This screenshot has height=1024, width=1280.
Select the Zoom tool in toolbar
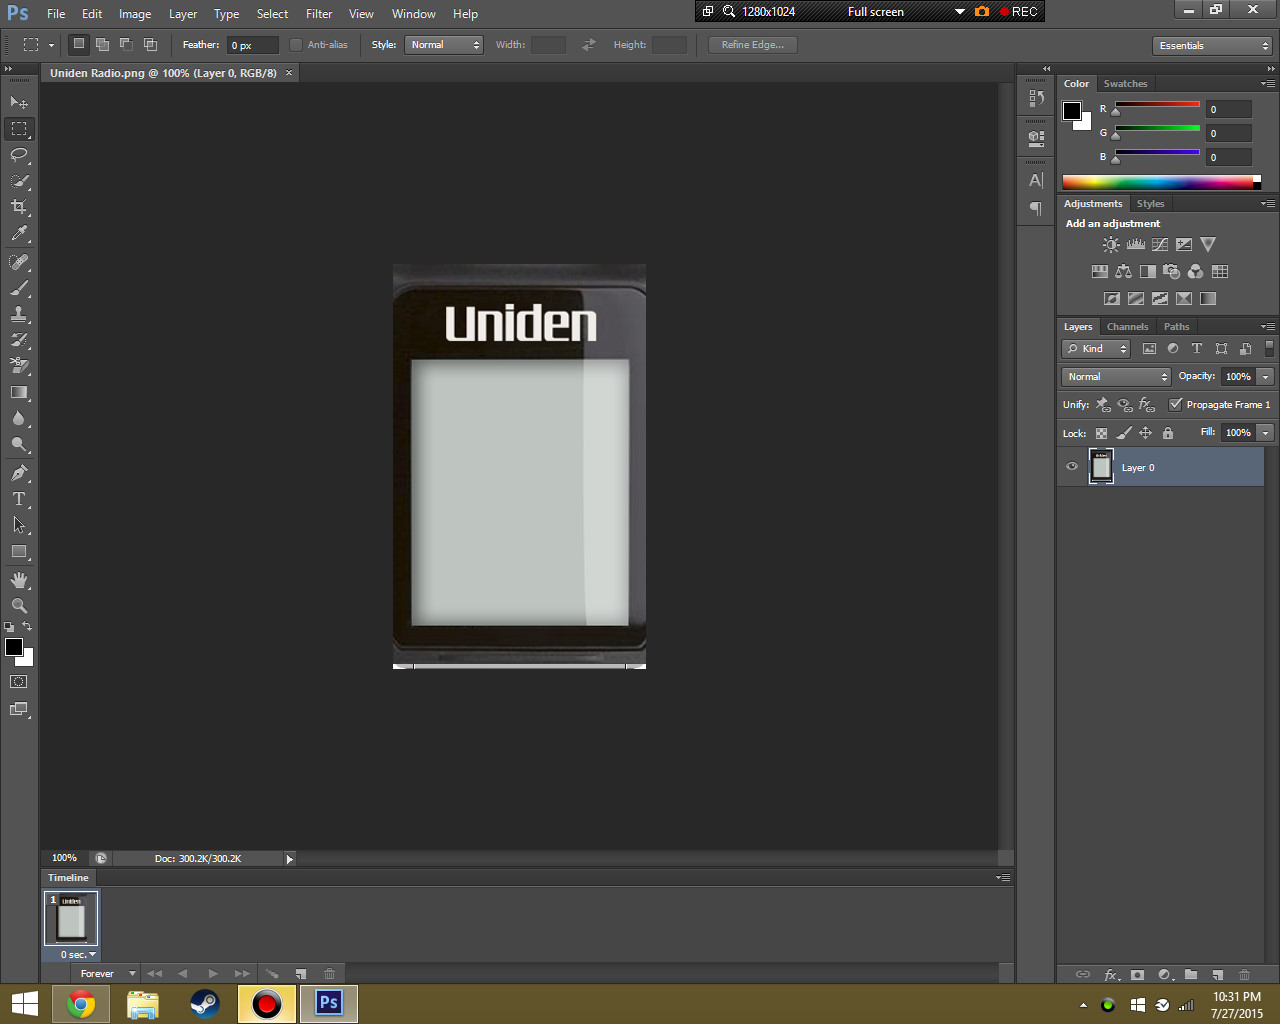tap(19, 606)
